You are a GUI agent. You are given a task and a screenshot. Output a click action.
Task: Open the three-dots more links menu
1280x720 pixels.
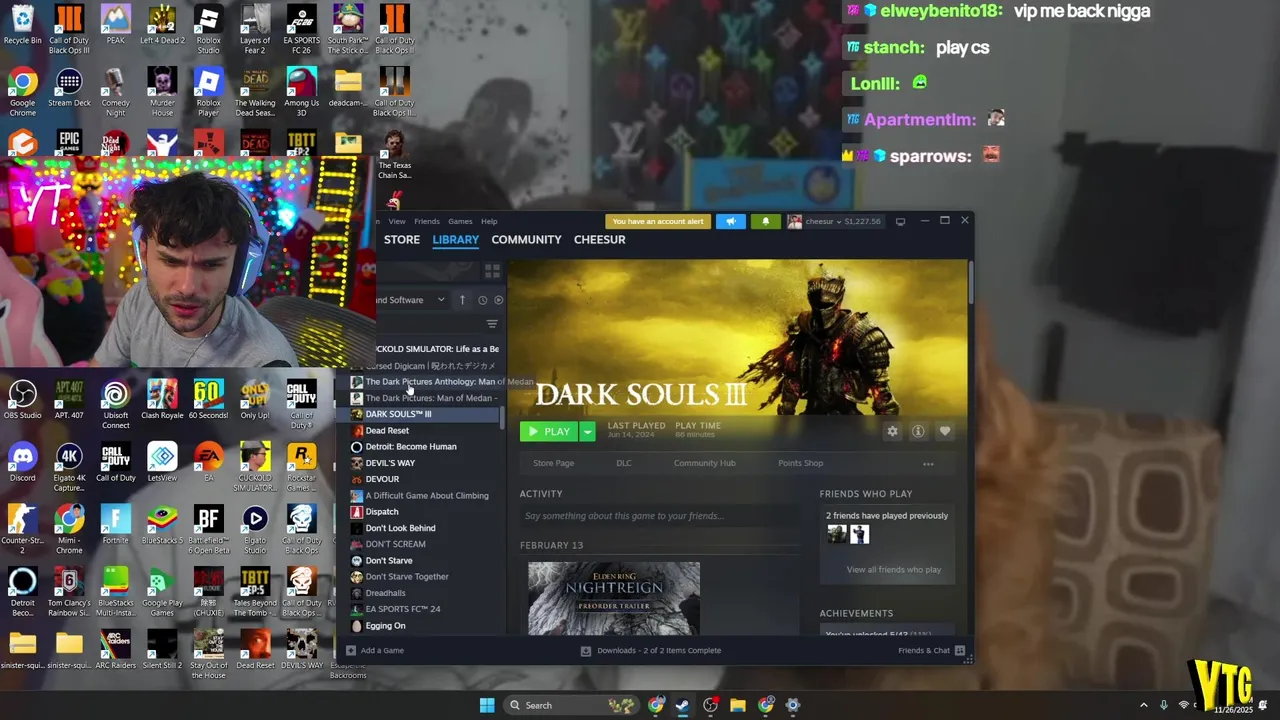pyautogui.click(x=928, y=464)
